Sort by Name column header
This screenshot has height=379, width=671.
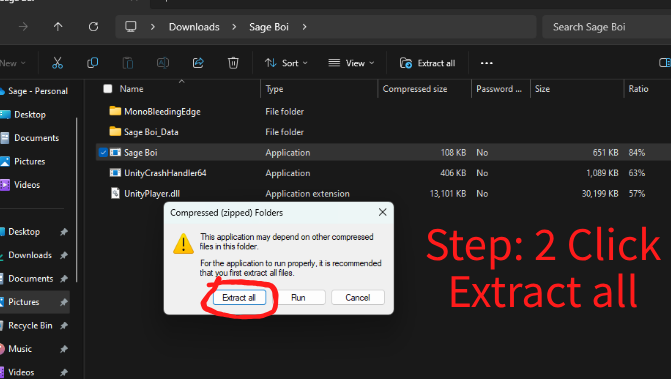[131, 89]
